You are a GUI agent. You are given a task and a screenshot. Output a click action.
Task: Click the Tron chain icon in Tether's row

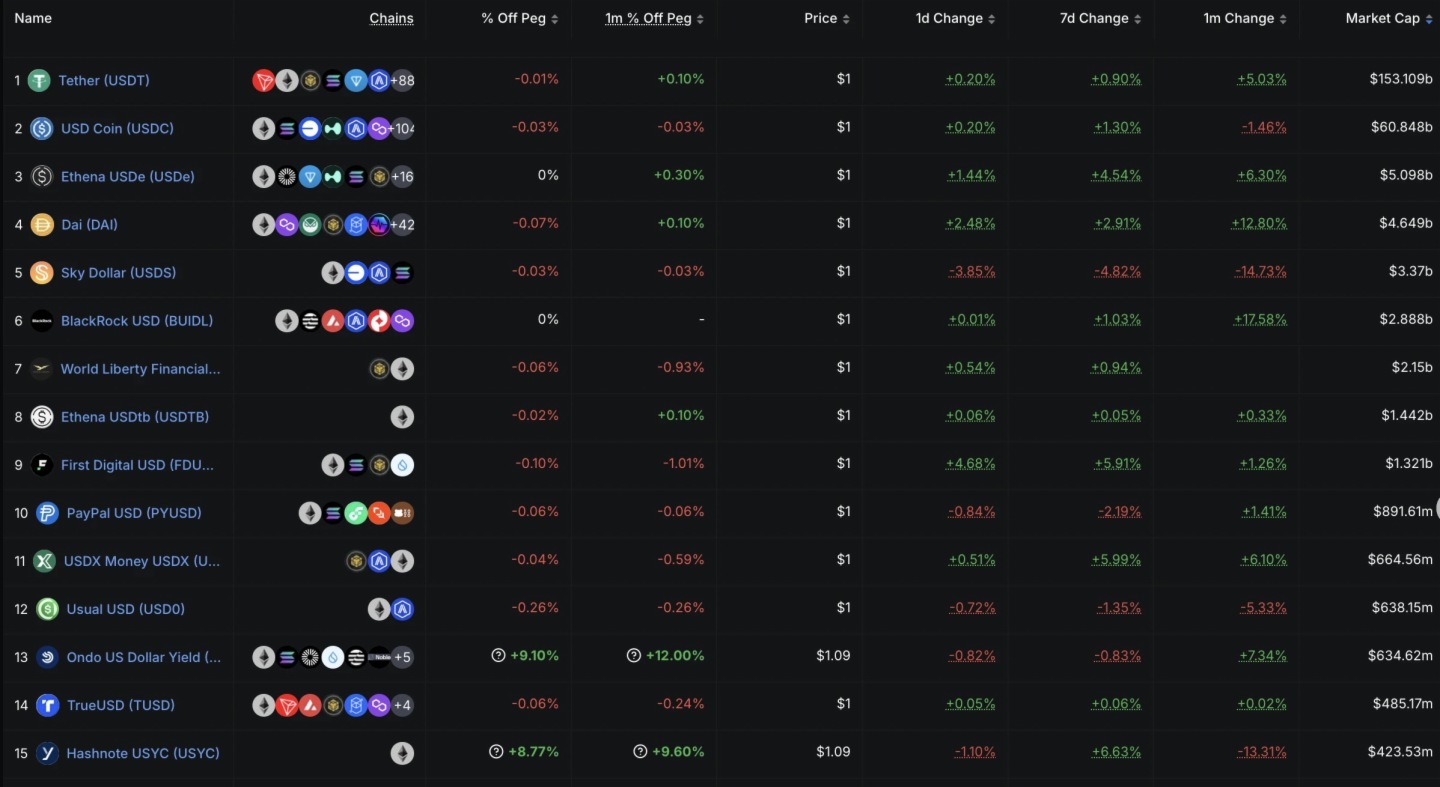click(264, 81)
